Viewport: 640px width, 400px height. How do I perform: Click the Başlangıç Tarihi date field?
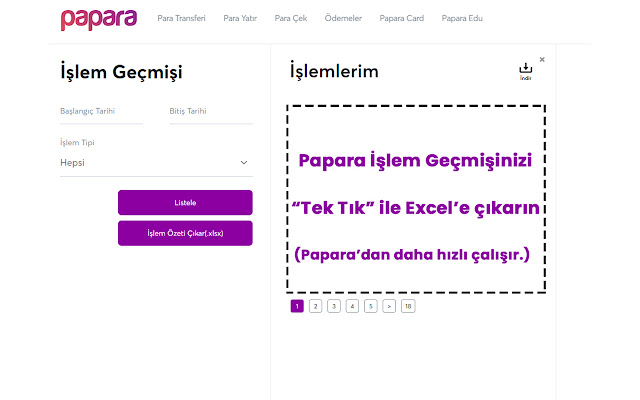(102, 114)
